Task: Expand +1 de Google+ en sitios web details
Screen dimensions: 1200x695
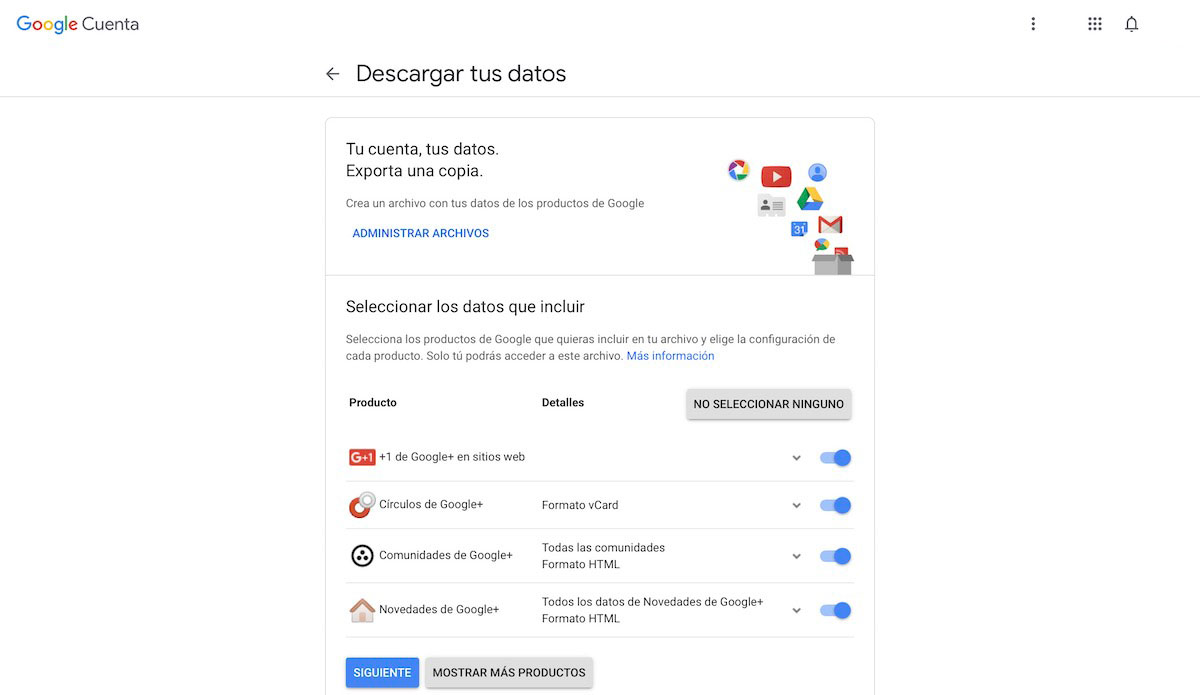Action: pos(797,458)
